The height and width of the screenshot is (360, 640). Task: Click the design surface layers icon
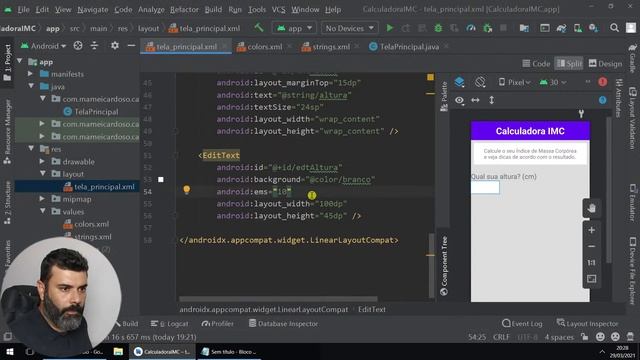[459, 82]
